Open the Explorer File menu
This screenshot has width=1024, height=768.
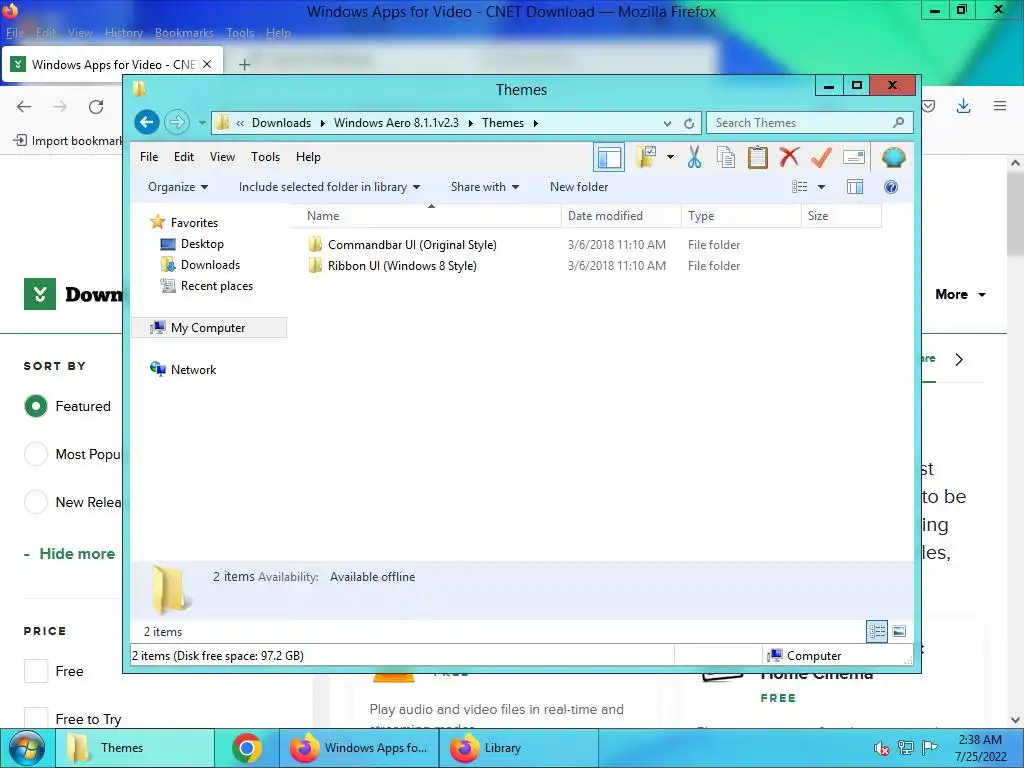pyautogui.click(x=149, y=157)
